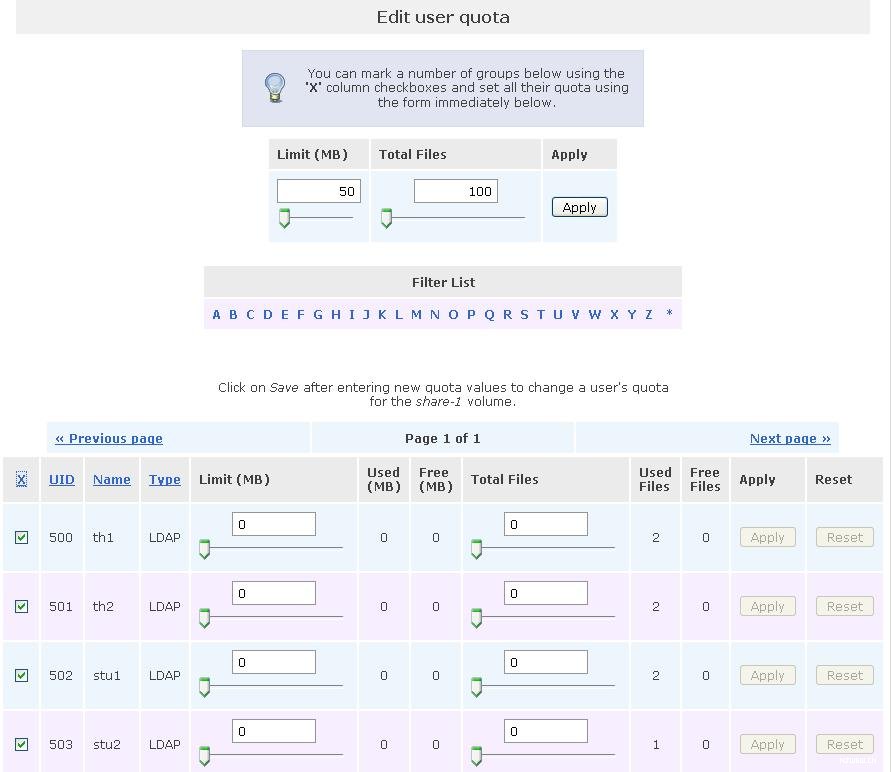The width and height of the screenshot is (891, 772).
Task: Click the Reset button in stu2 row
Action: click(x=845, y=744)
